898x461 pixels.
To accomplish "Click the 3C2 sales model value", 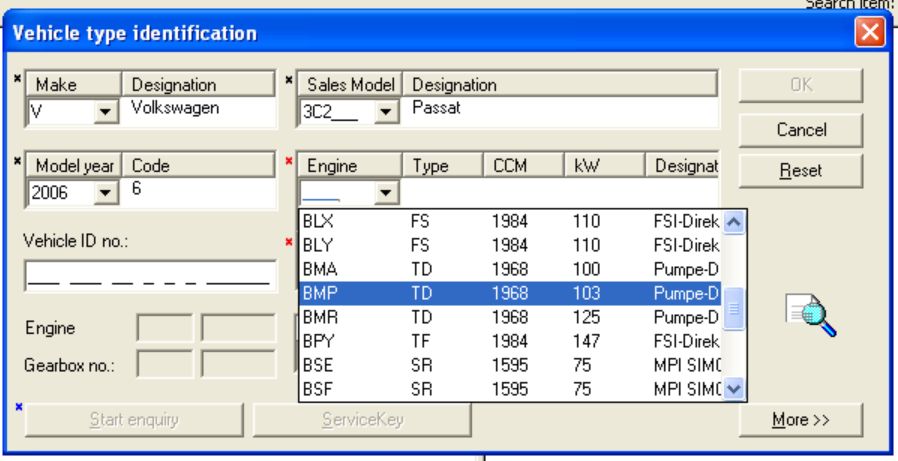I will tap(330, 112).
